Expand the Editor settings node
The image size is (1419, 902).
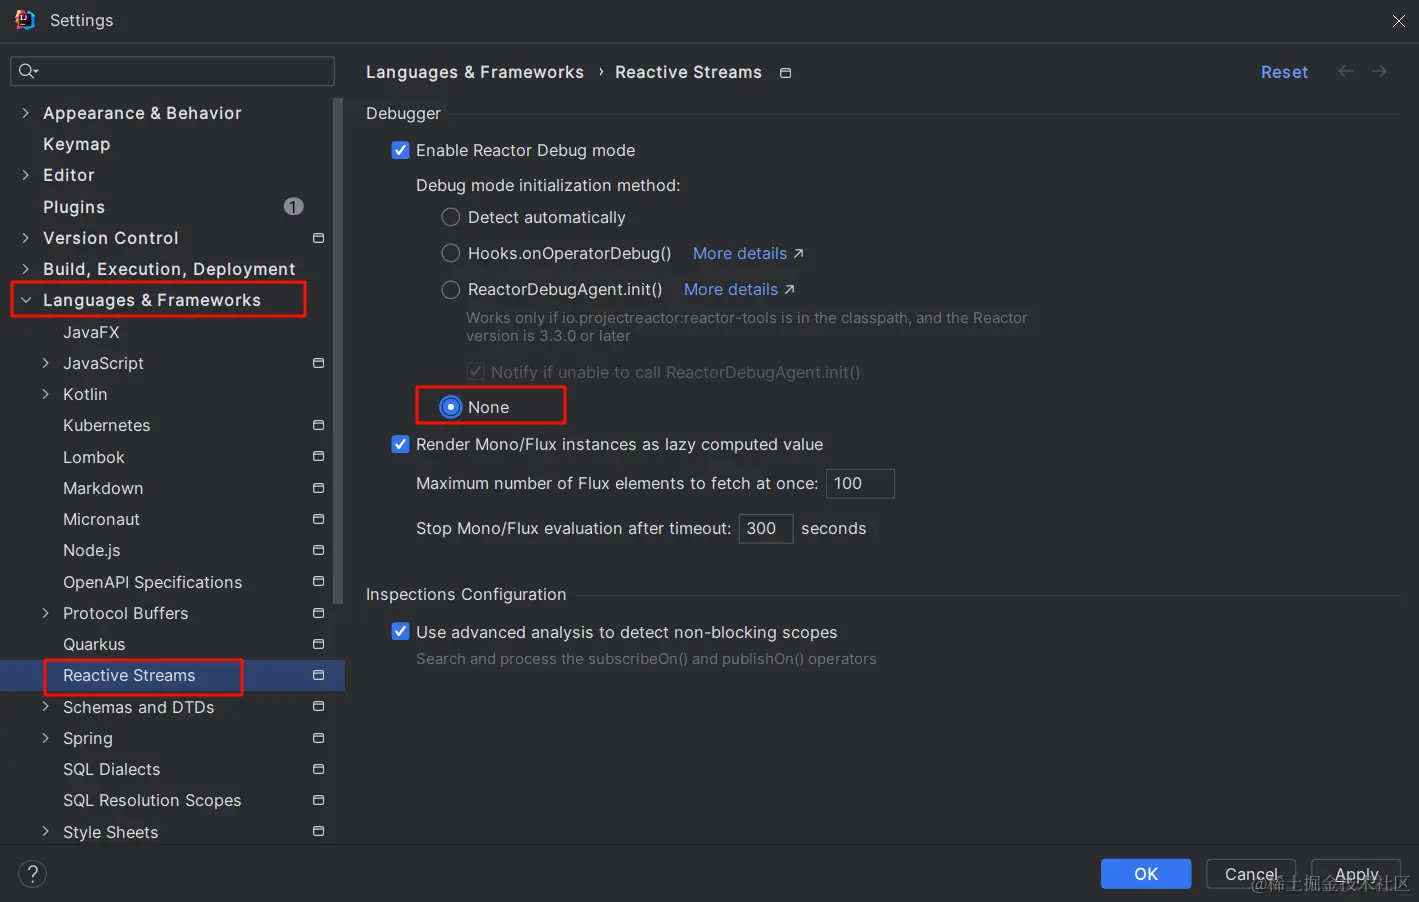(25, 175)
